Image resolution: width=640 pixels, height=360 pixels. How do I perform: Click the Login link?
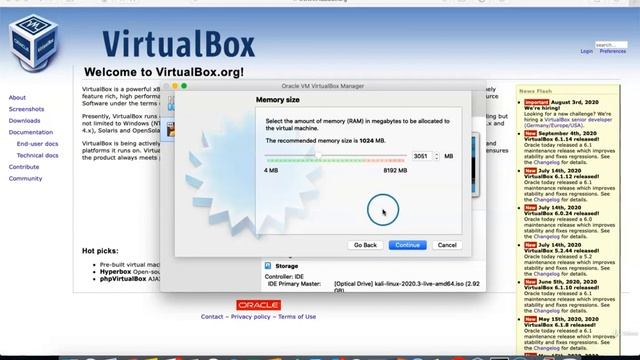click(587, 51)
